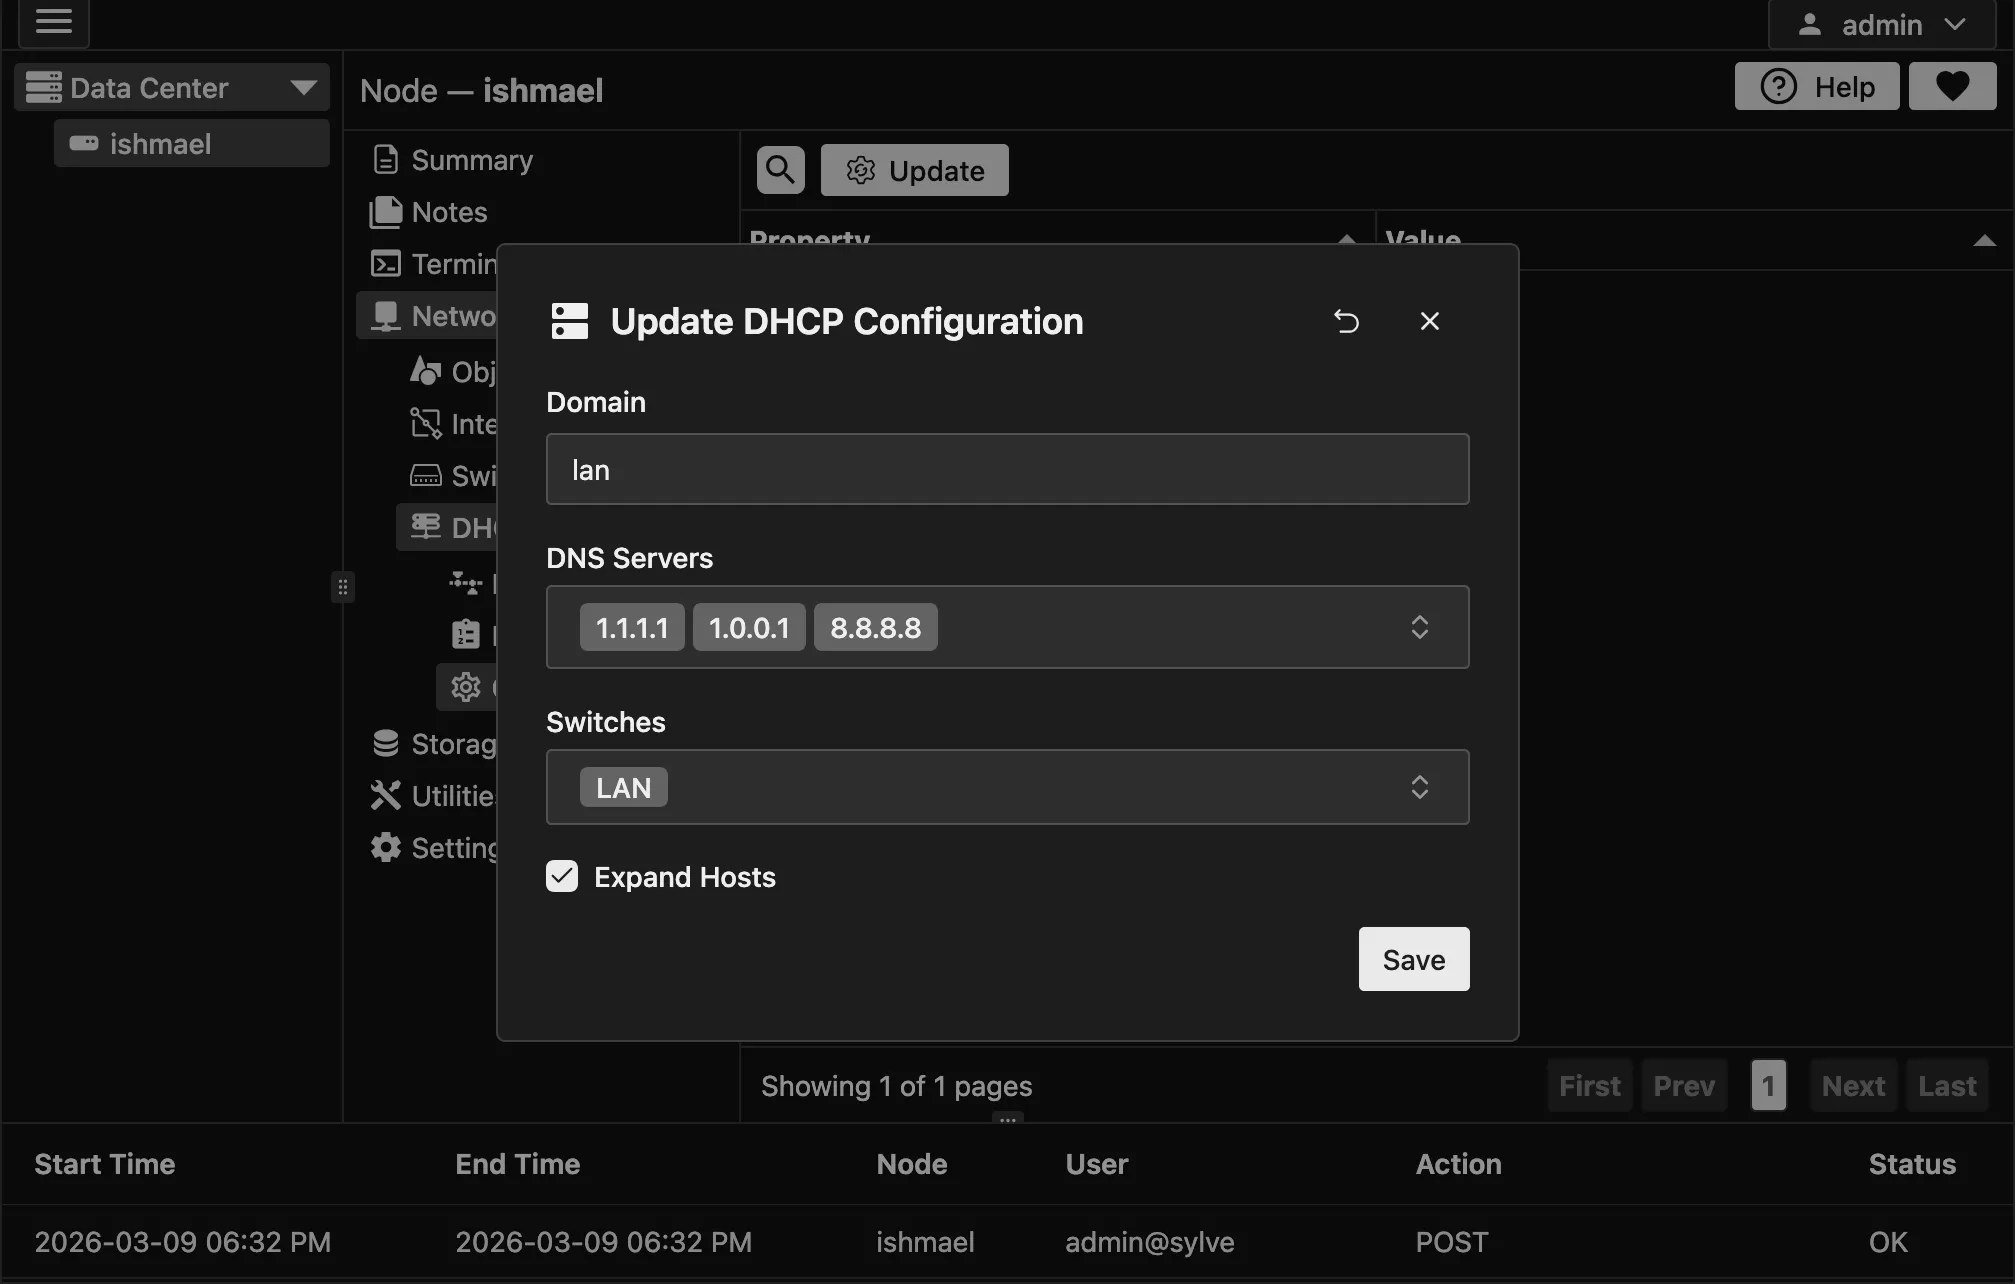Viewport: 2016px width, 1284px height.
Task: Select Notes in the sidebar
Action: pyautogui.click(x=450, y=212)
